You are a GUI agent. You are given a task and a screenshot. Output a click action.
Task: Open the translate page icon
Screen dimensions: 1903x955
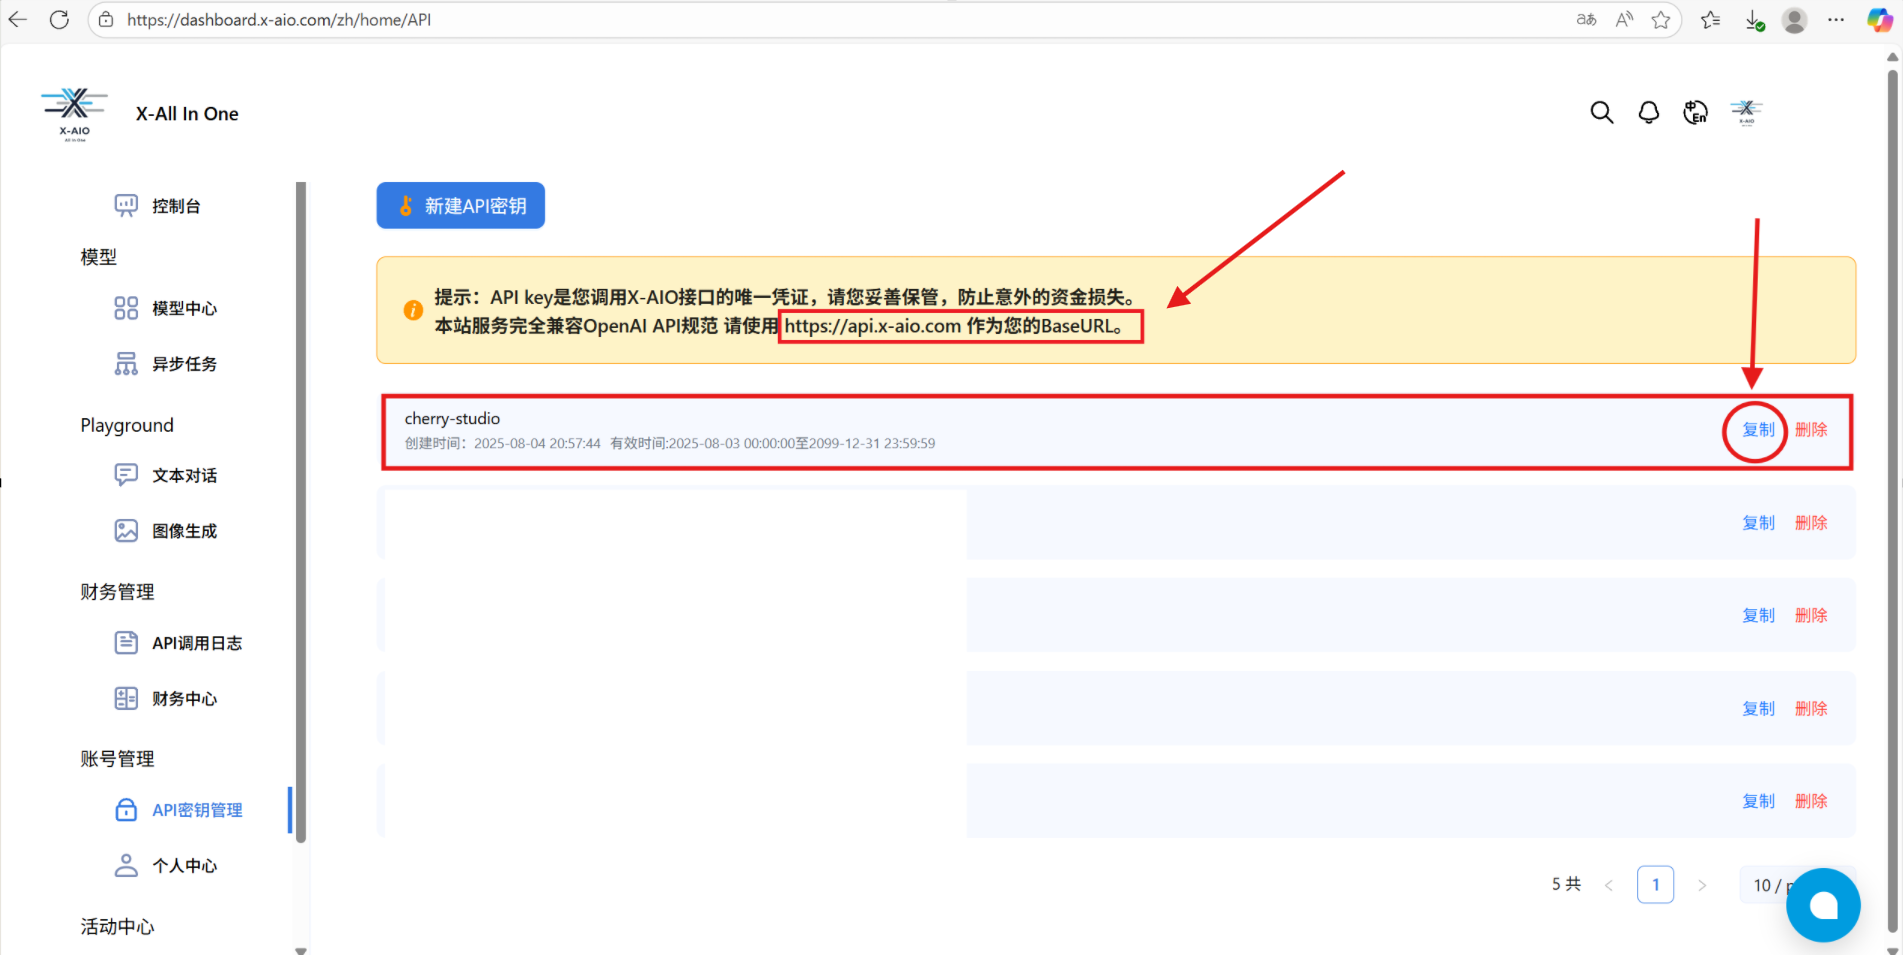pyautogui.click(x=1586, y=19)
